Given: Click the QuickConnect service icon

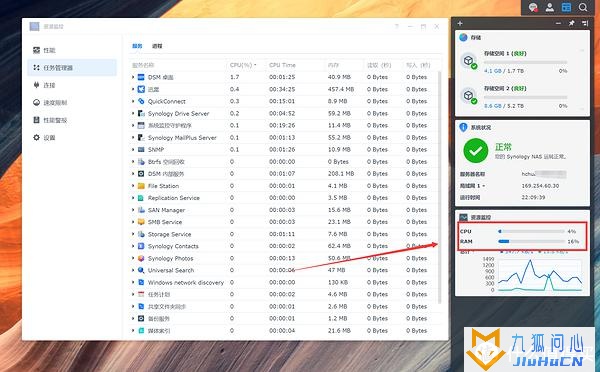Looking at the screenshot, I should coord(141,101).
